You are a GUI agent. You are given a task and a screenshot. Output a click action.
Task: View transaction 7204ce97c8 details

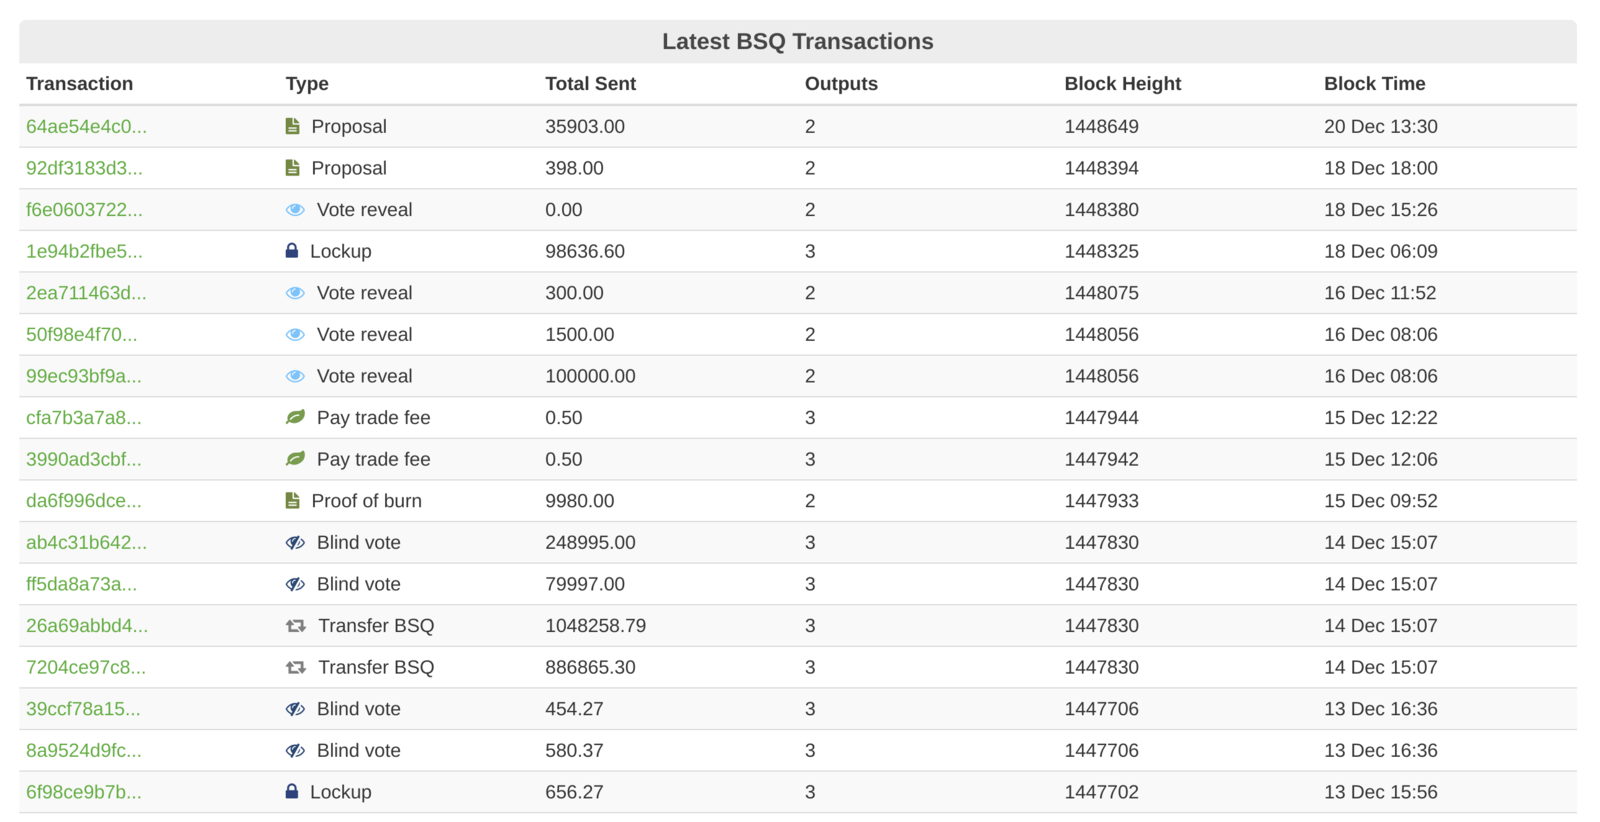[x=86, y=667]
